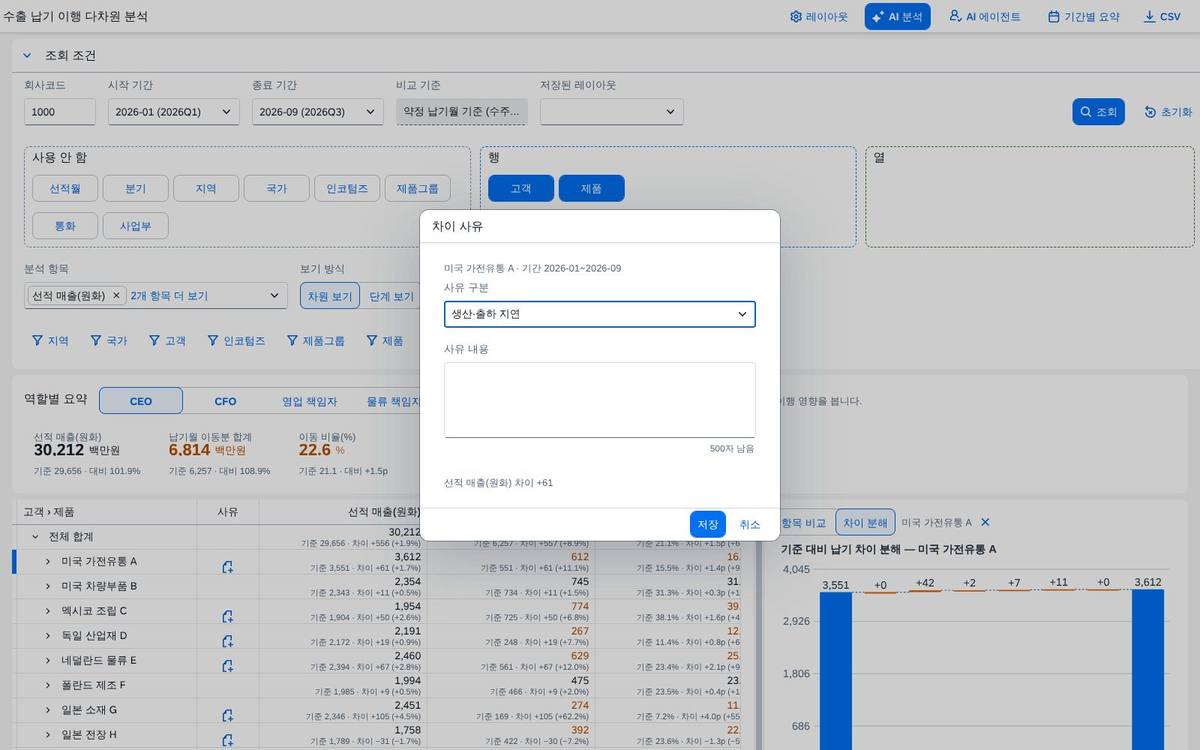Select the 지역 dimension chip
Image resolution: width=1200 pixels, height=750 pixels.
(x=206, y=188)
